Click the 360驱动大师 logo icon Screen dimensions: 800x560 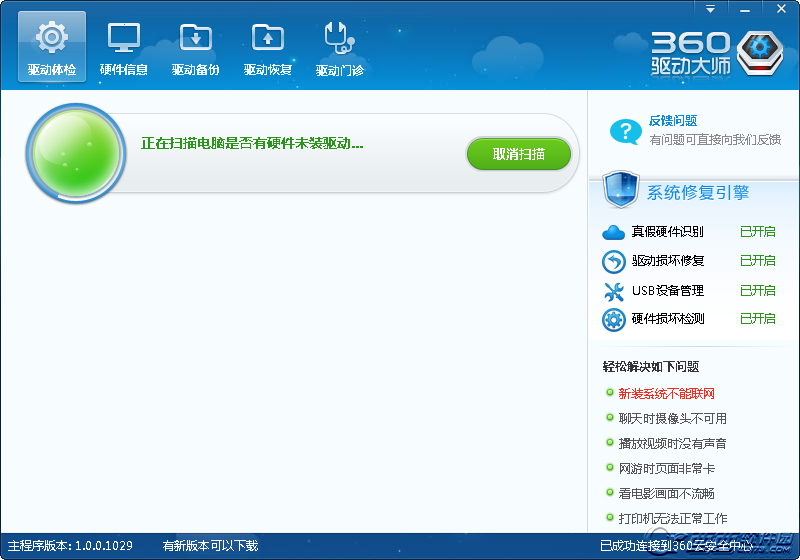click(x=760, y=54)
